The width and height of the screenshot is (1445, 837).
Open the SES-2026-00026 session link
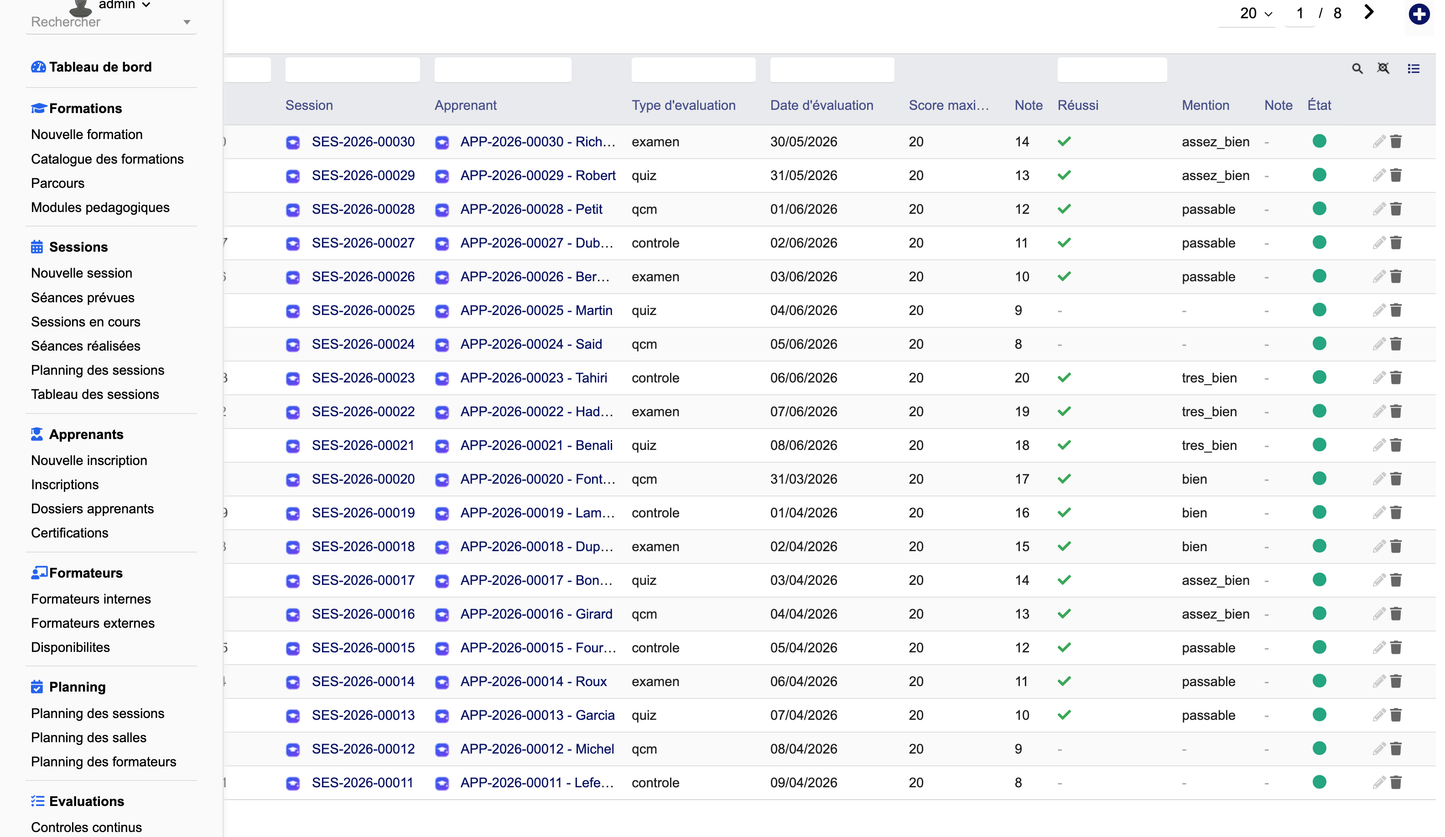click(x=363, y=277)
